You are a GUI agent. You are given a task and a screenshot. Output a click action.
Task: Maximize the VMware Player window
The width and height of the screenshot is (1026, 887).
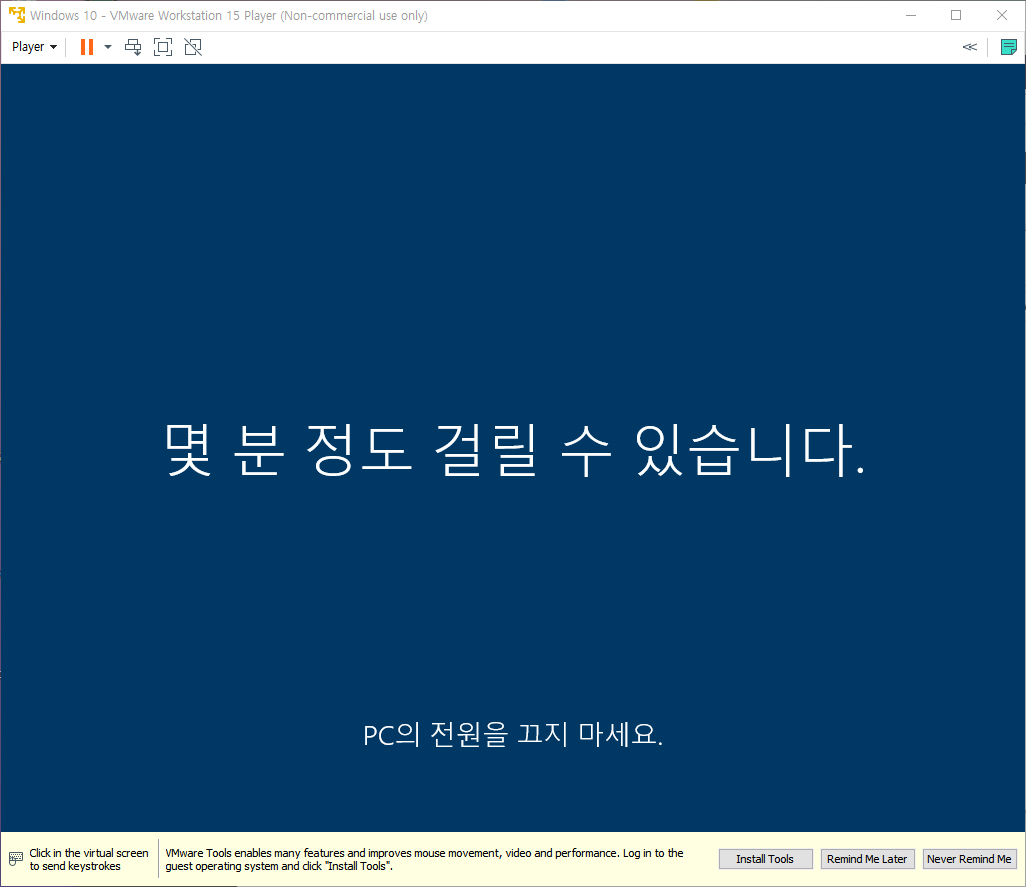click(956, 15)
